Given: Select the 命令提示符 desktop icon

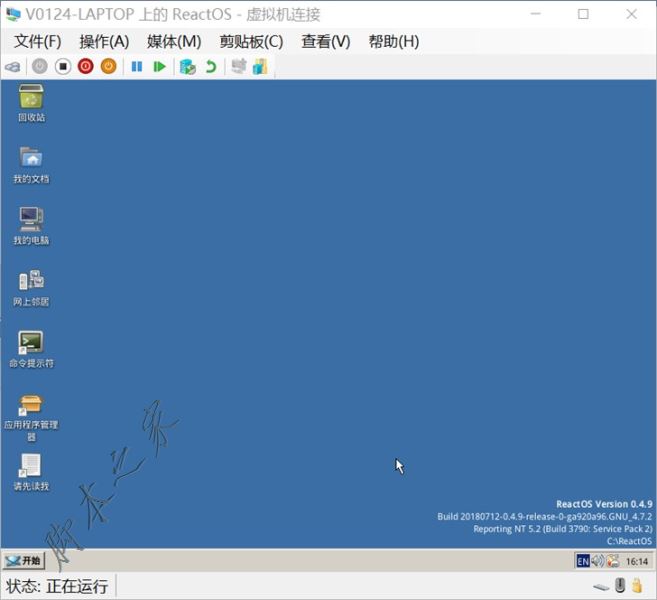Looking at the screenshot, I should [31, 343].
